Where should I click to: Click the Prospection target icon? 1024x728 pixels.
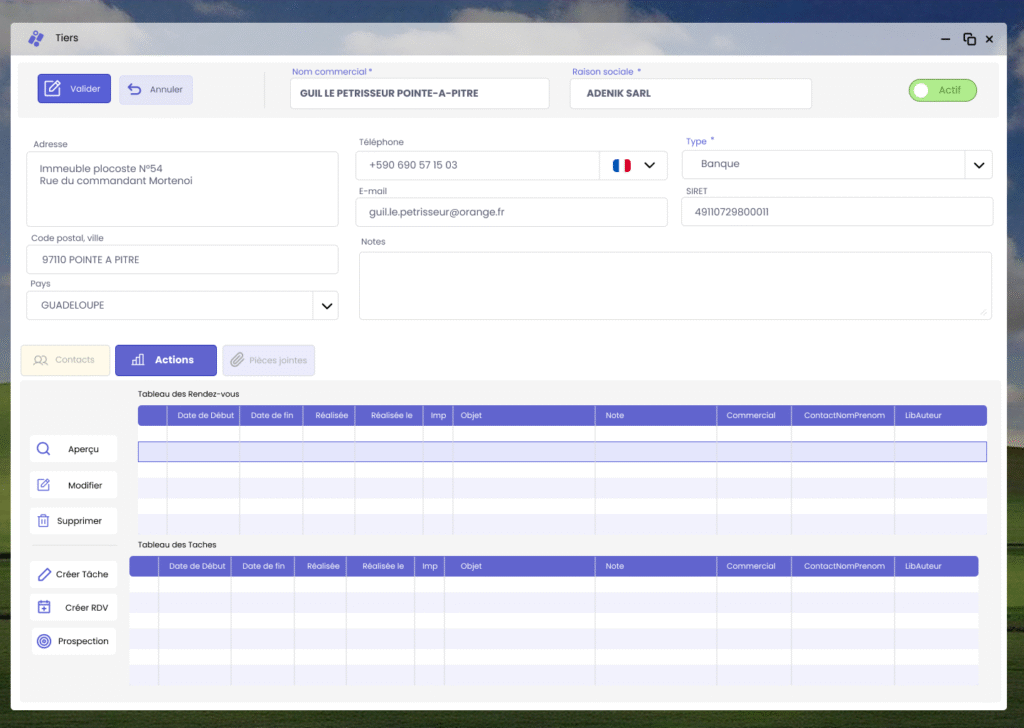click(x=44, y=641)
